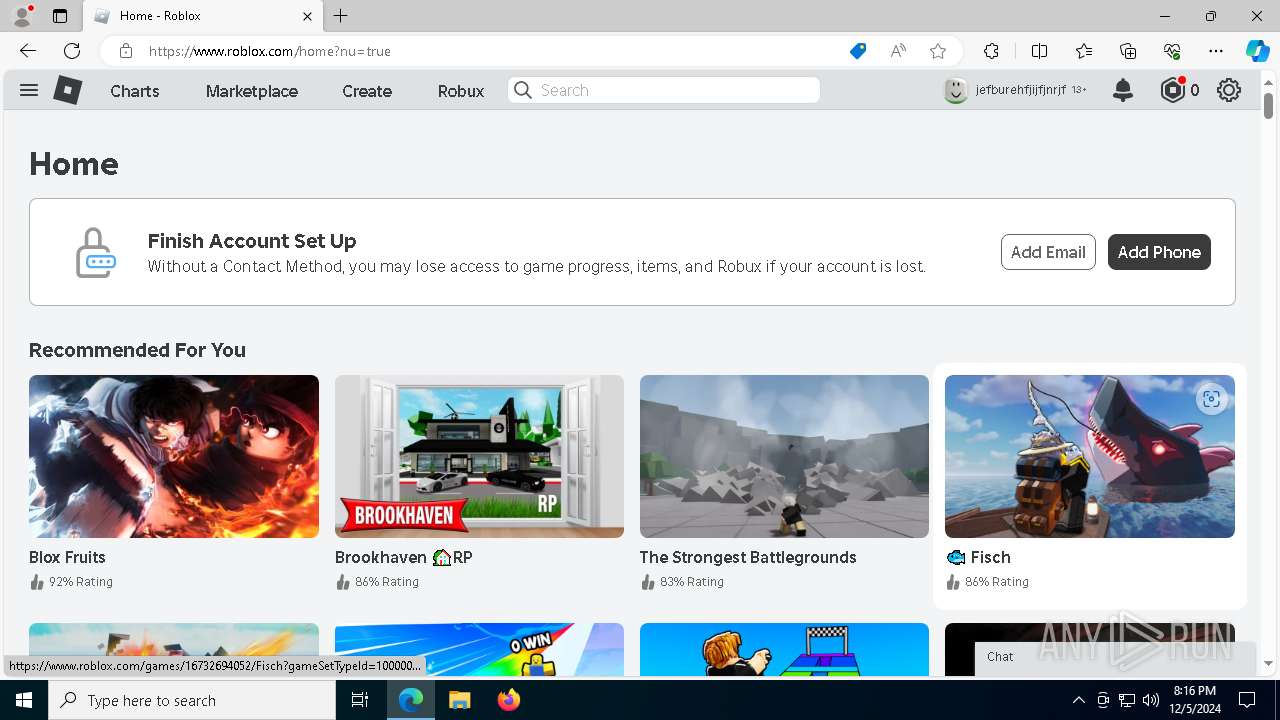Open the Brookhaven RP title link

pyautogui.click(x=404, y=557)
